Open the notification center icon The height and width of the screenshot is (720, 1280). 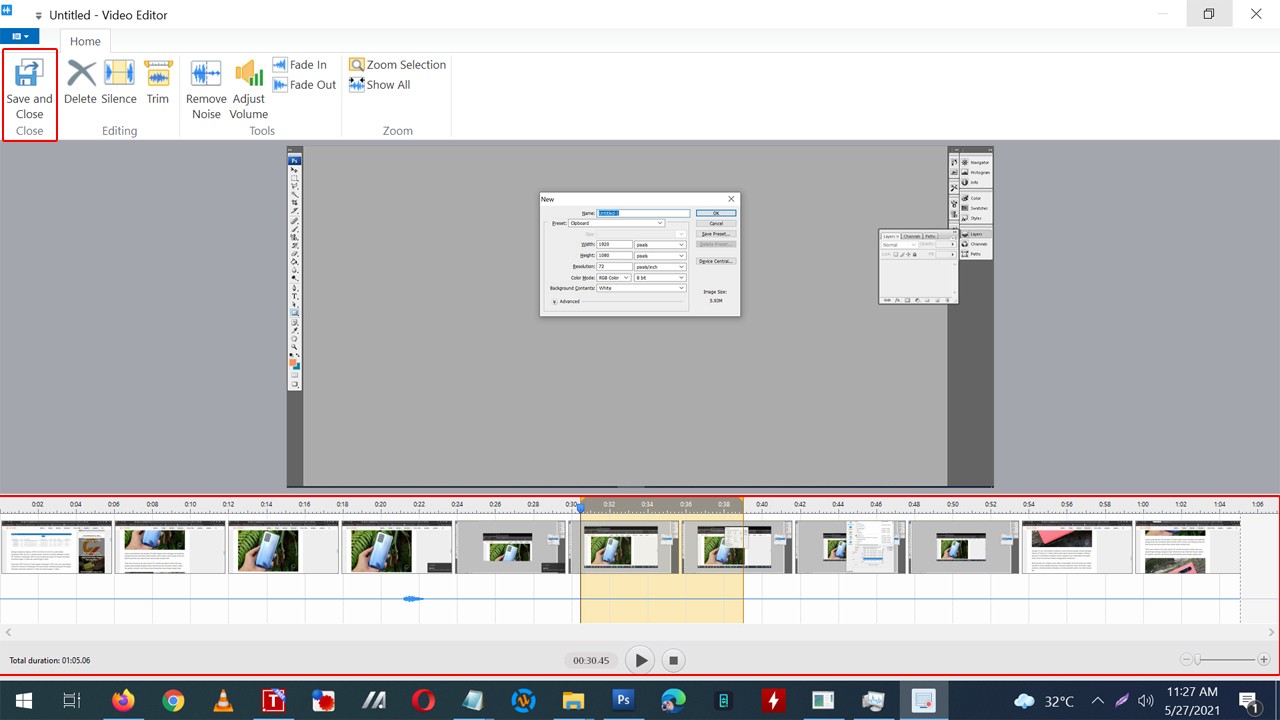(1250, 701)
